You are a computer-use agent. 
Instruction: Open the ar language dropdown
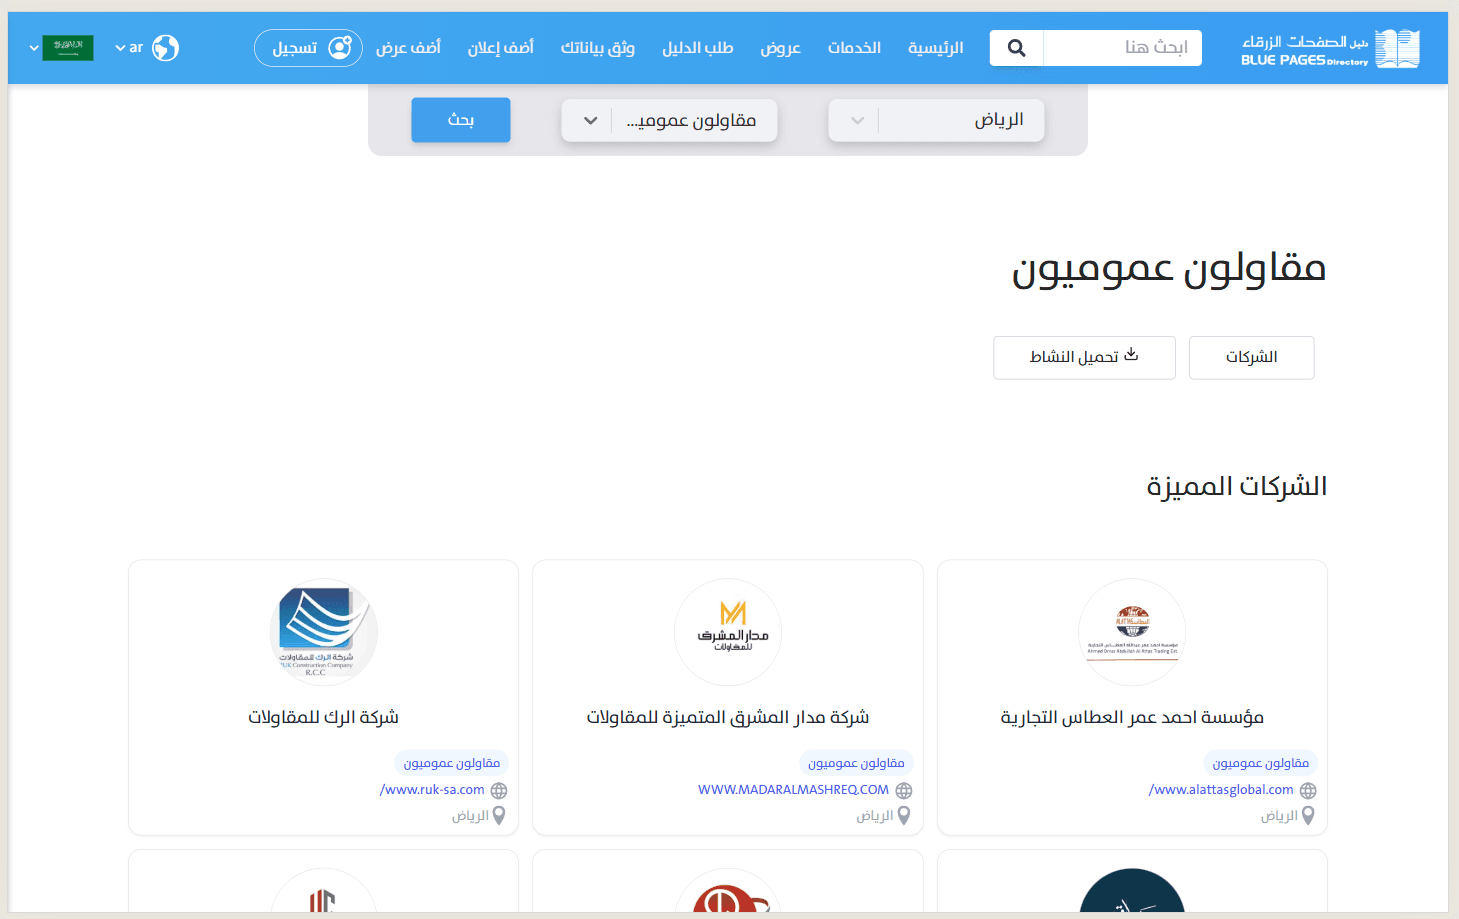(x=128, y=48)
